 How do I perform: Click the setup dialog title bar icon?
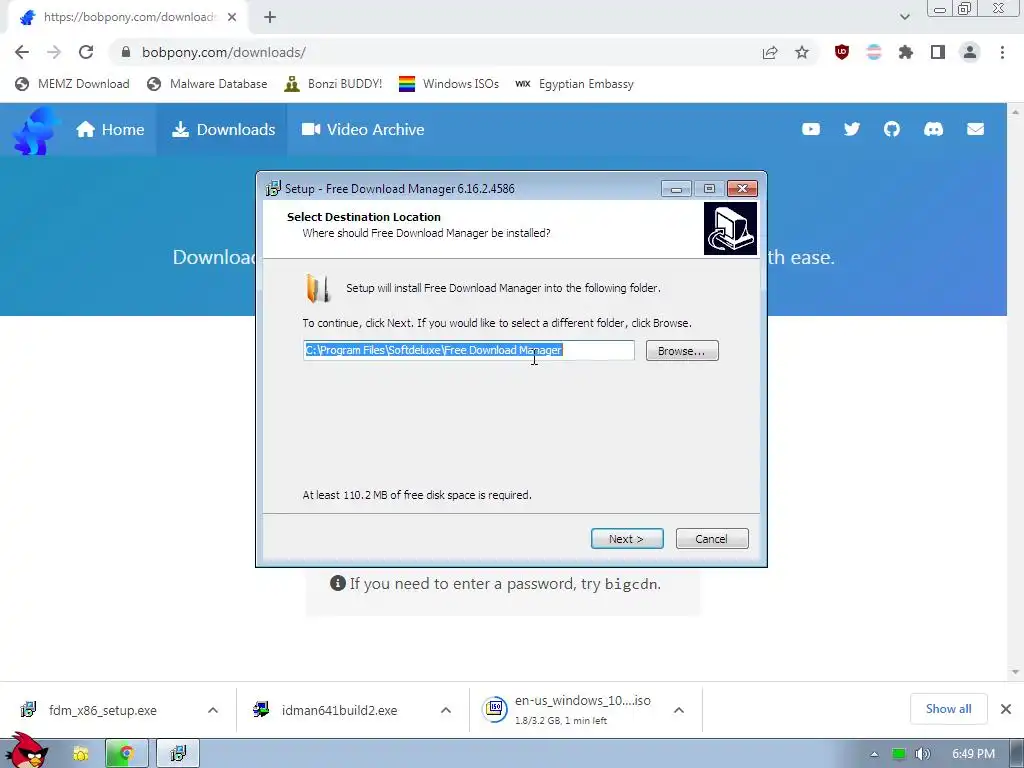[273, 189]
